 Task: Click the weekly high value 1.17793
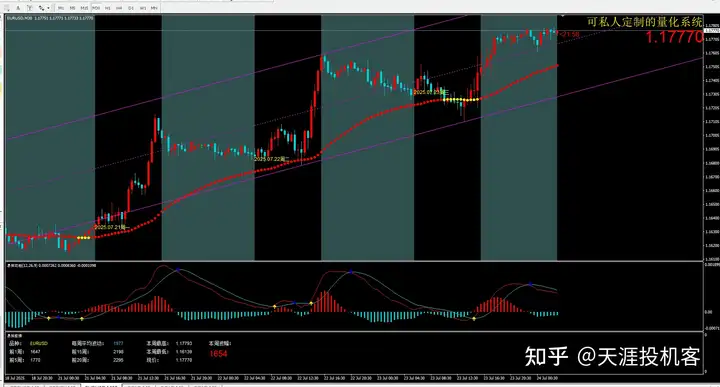(x=184, y=343)
